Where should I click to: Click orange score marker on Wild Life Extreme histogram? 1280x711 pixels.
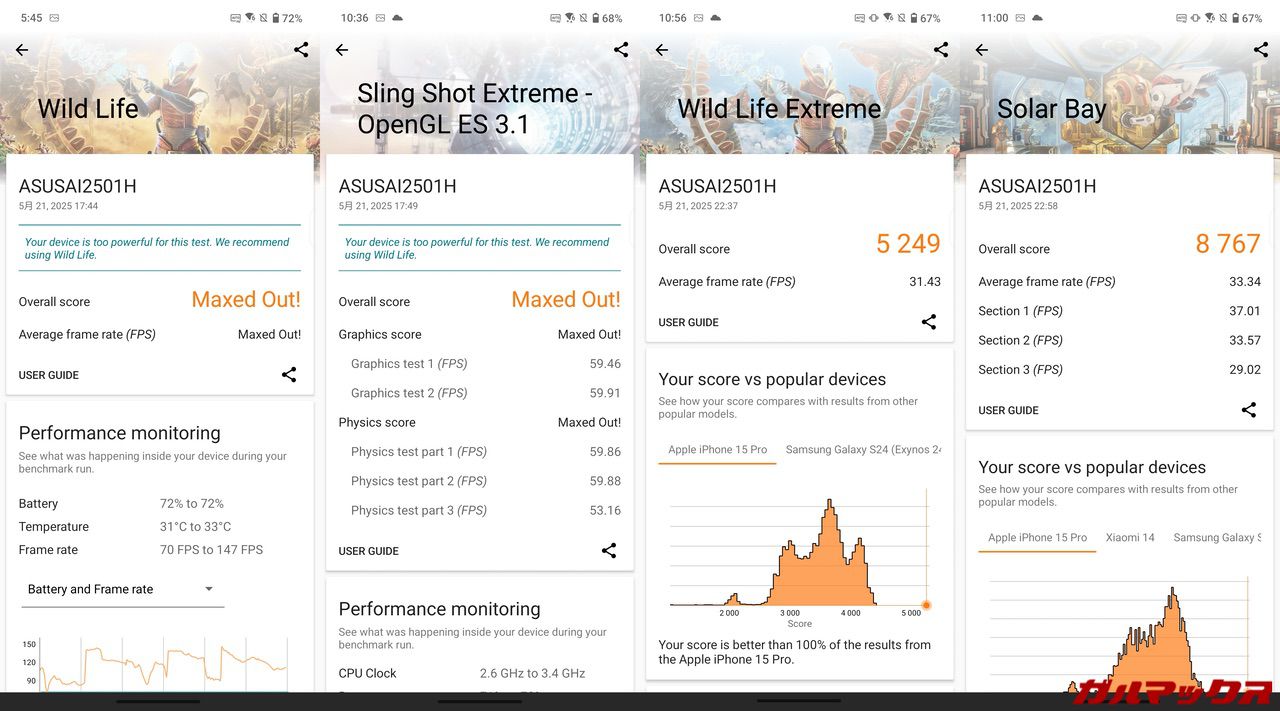pyautogui.click(x=926, y=605)
